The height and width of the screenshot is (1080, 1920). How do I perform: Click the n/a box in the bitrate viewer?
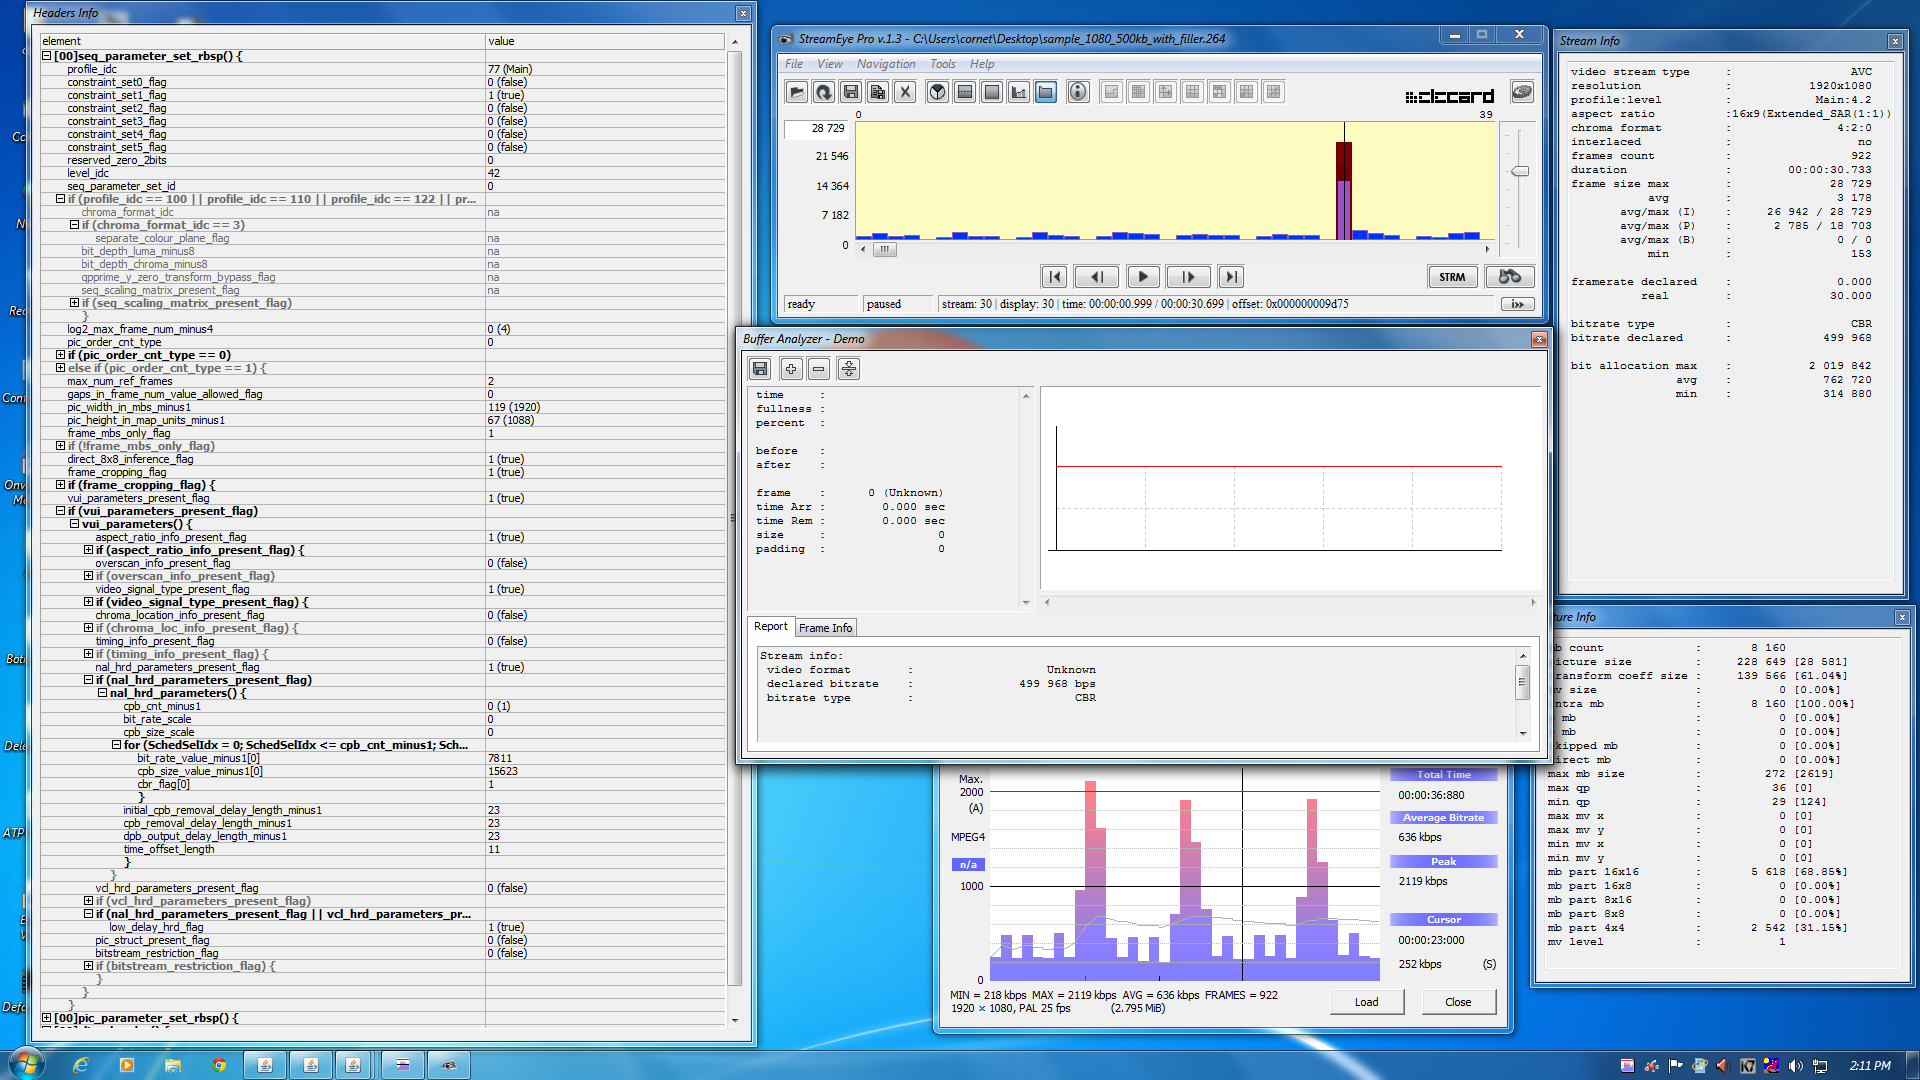(x=968, y=865)
